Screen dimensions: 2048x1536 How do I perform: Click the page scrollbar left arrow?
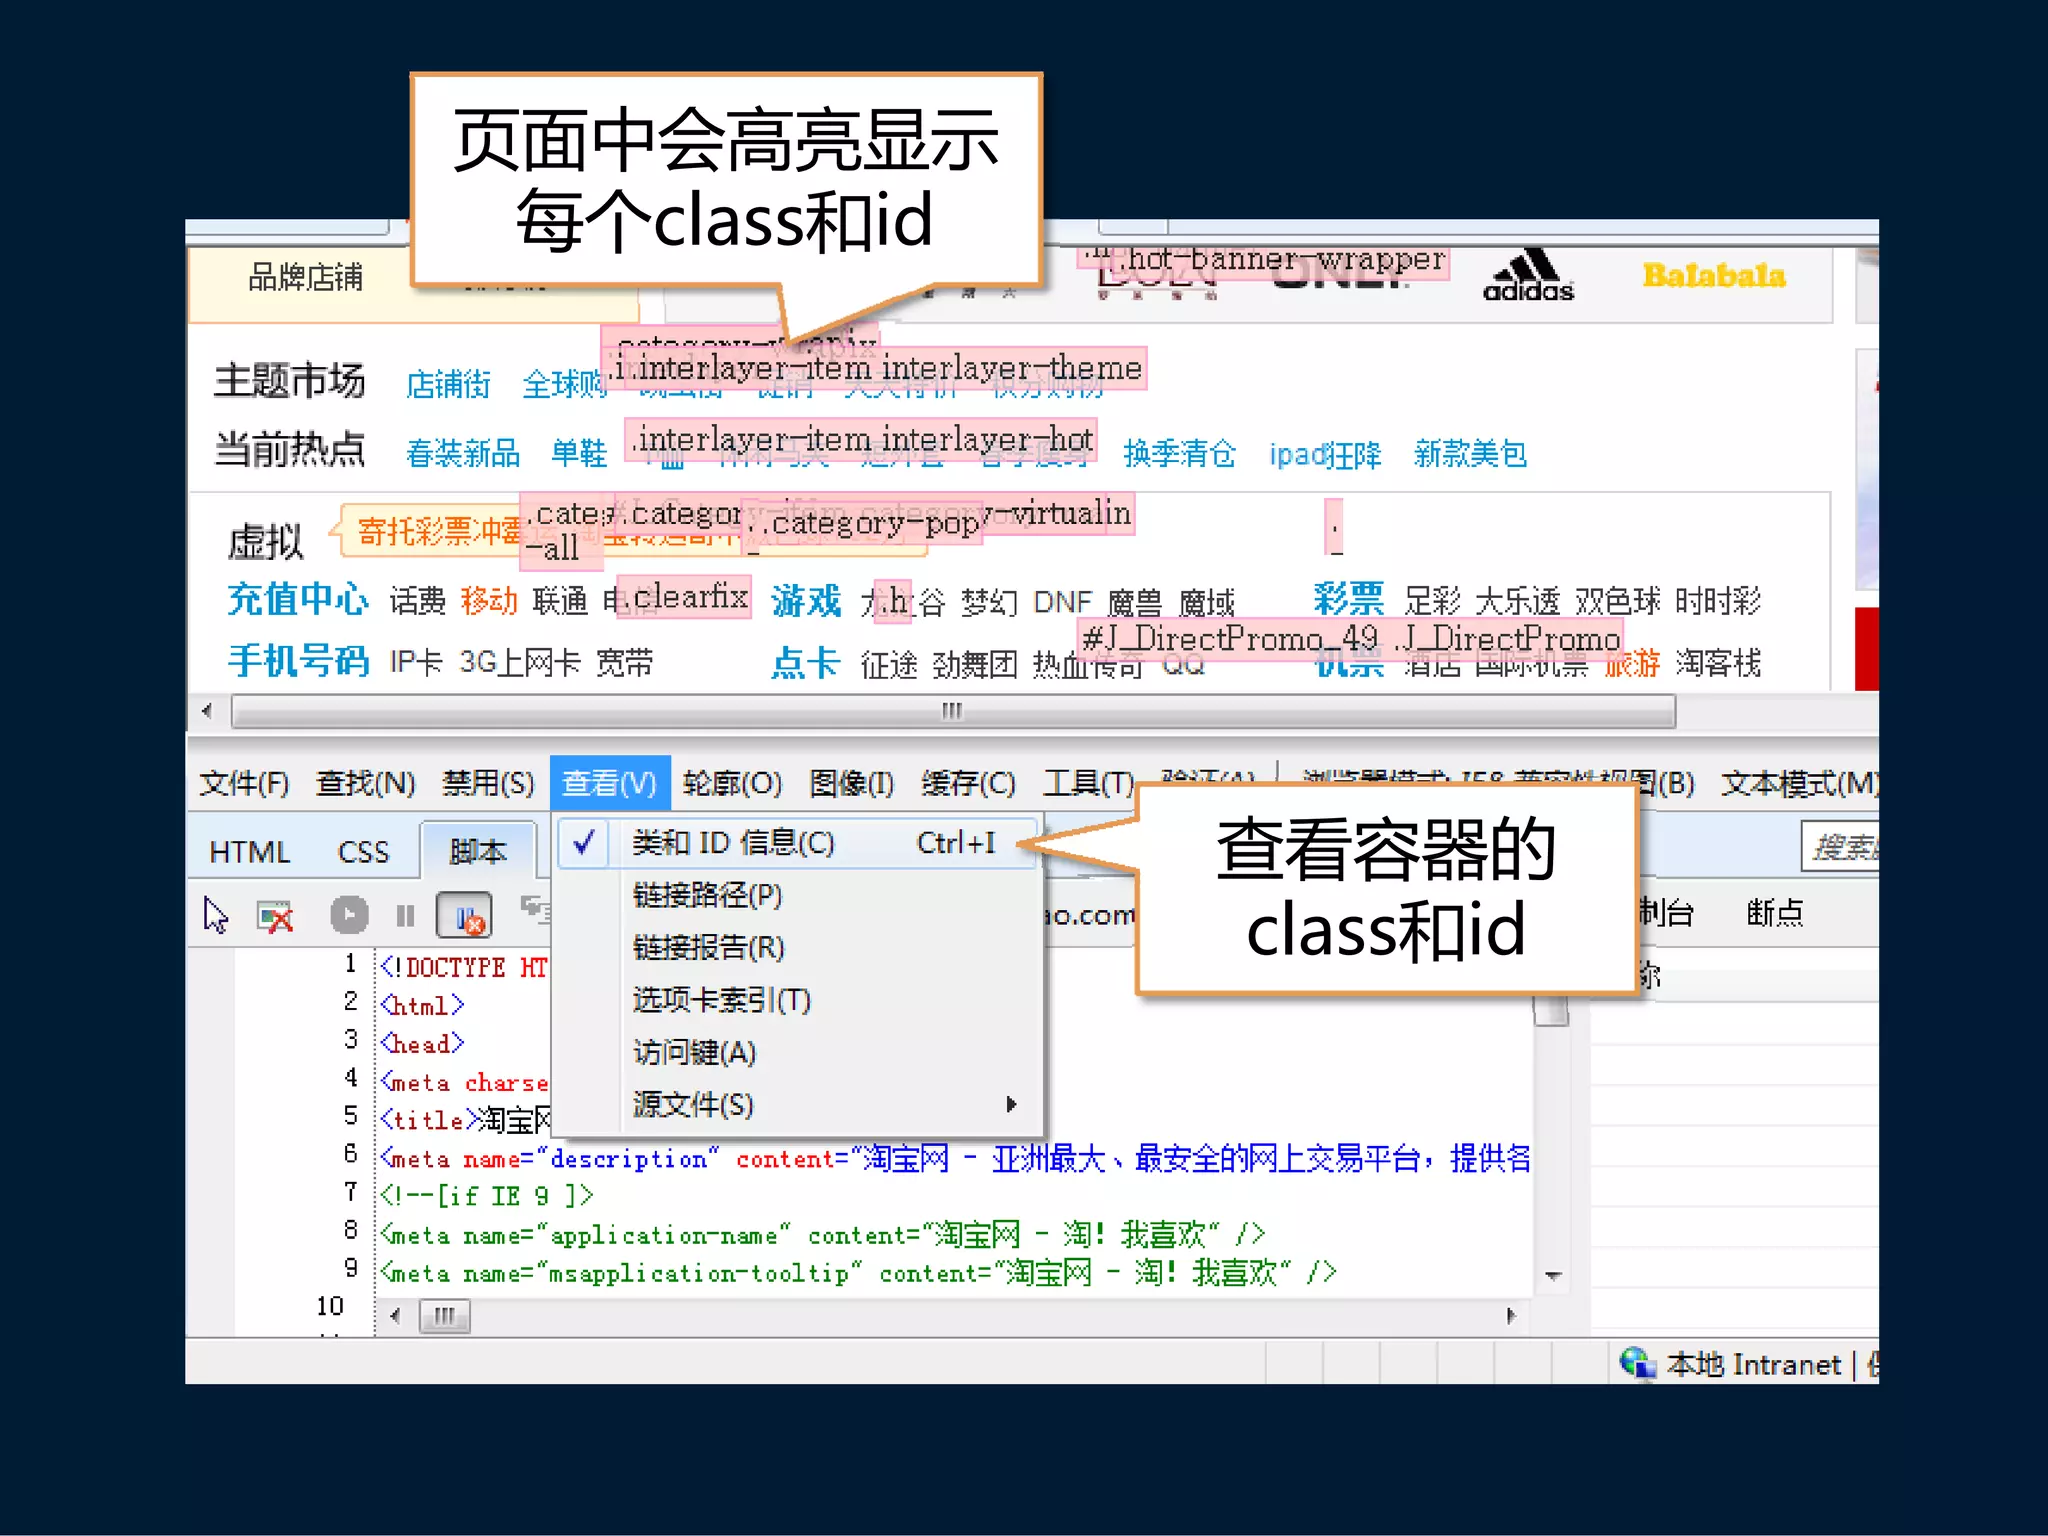(x=207, y=711)
